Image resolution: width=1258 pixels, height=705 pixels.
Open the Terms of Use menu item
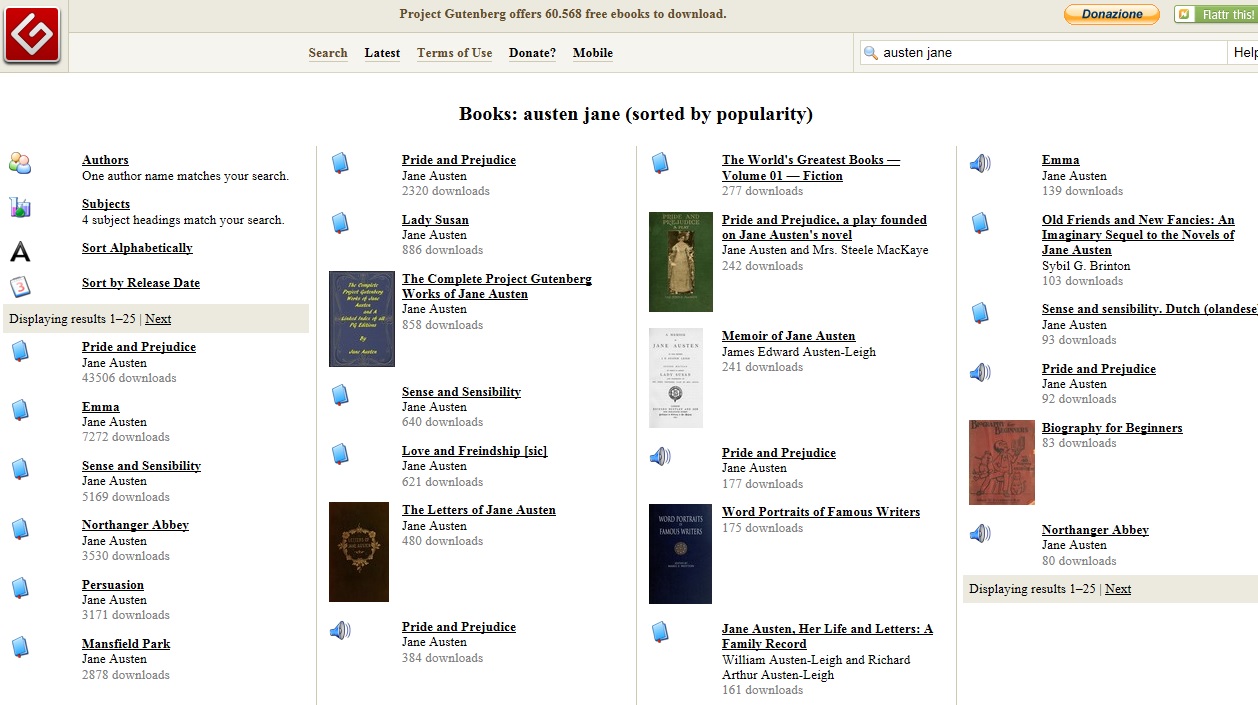[x=455, y=53]
